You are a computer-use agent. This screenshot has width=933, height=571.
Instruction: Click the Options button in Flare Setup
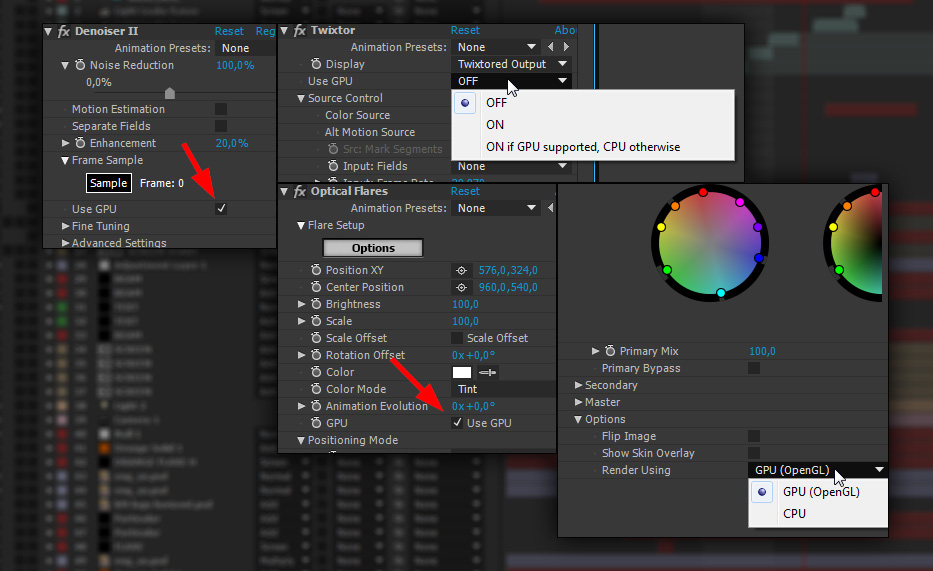point(373,248)
